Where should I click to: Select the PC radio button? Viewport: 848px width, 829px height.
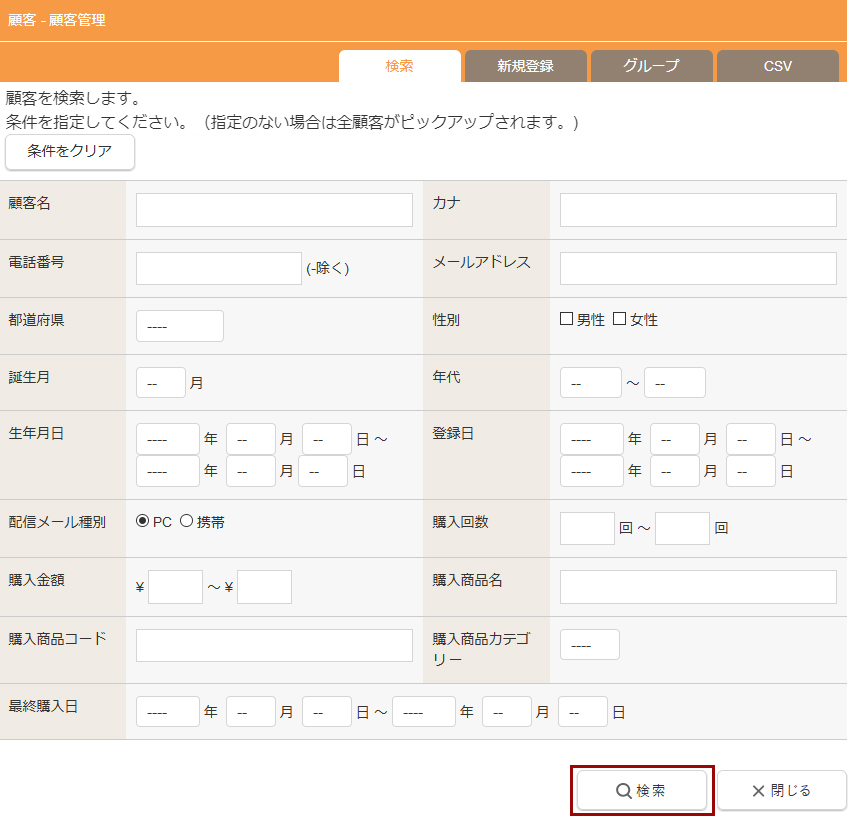[x=142, y=521]
